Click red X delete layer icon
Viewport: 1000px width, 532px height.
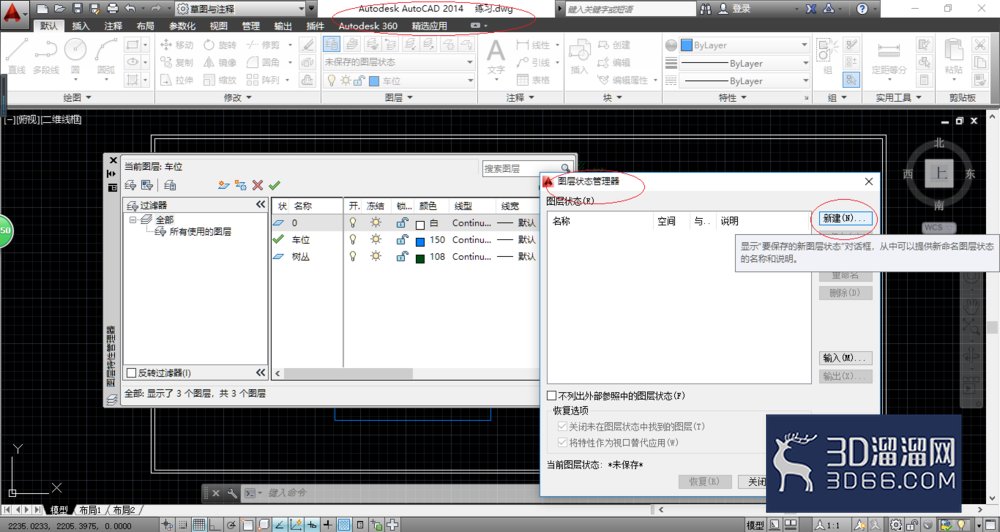coord(258,185)
